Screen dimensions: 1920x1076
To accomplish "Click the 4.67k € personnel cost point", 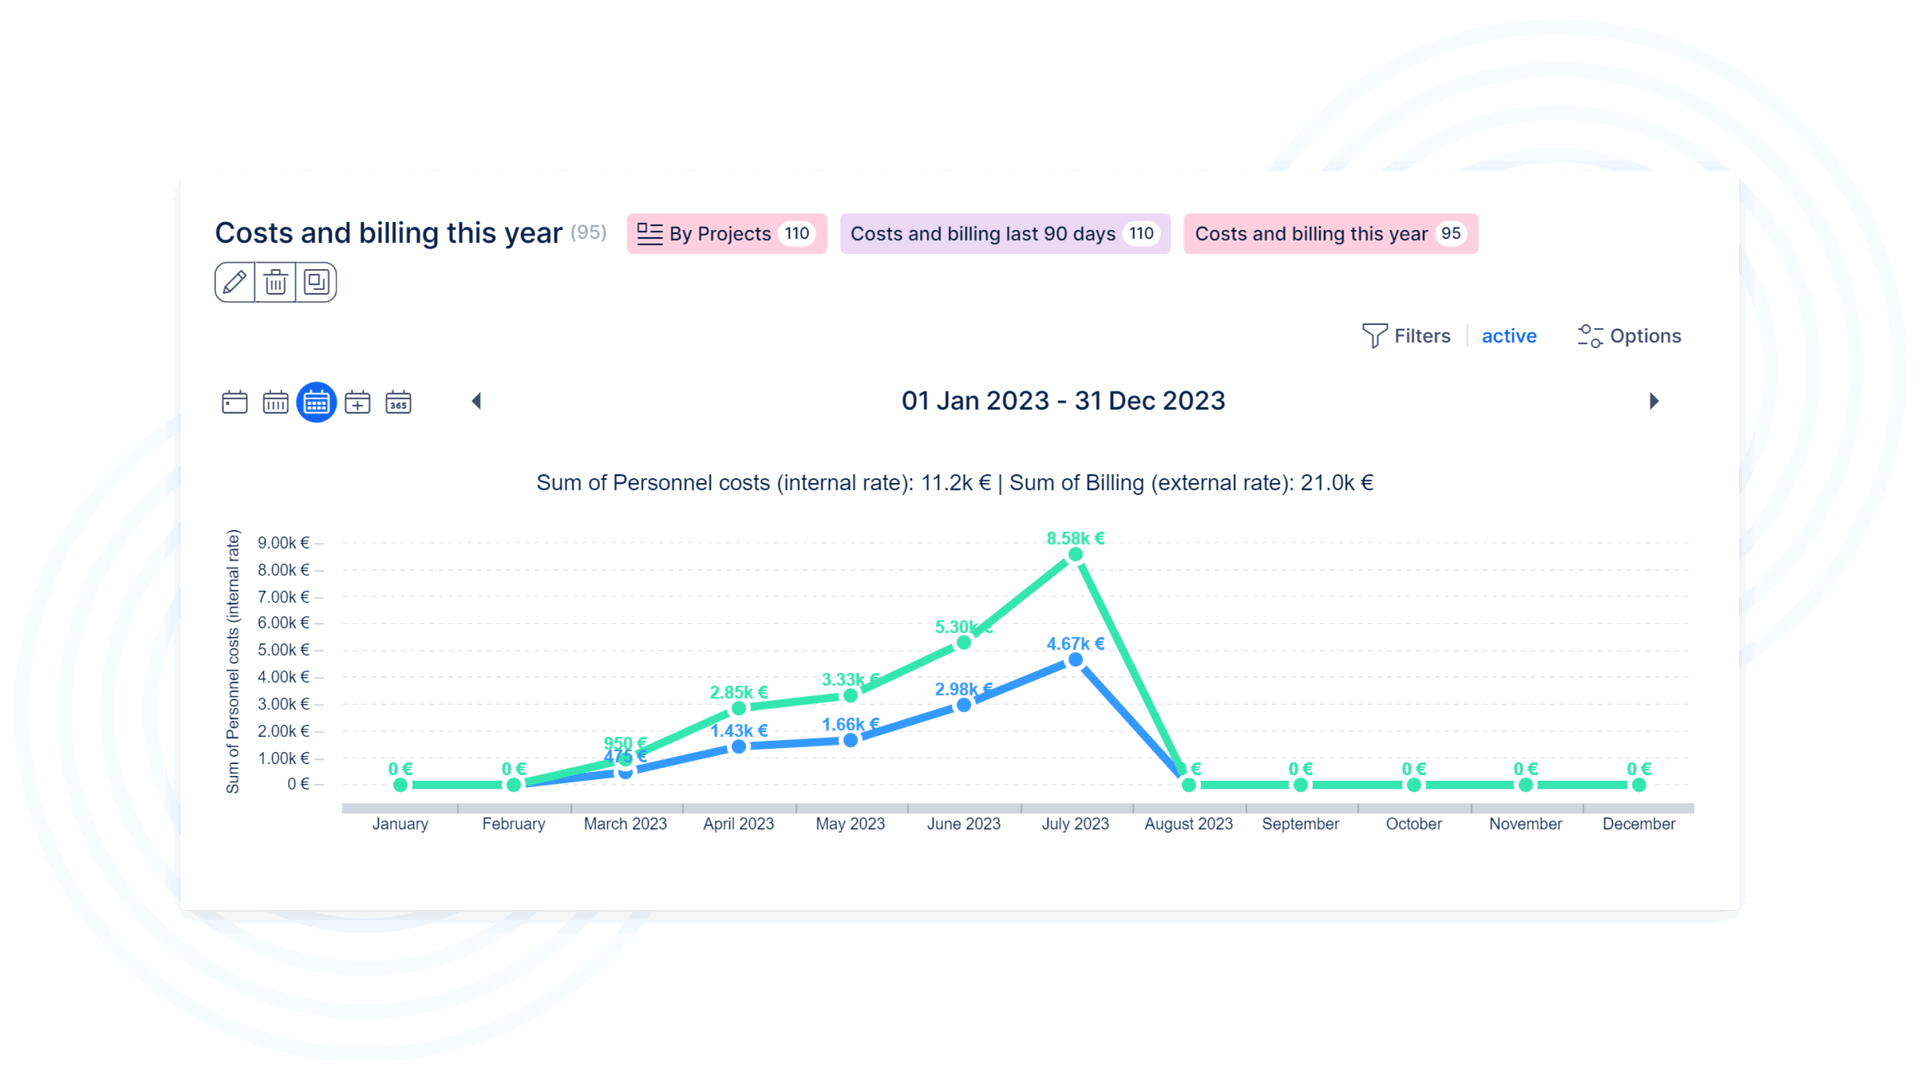I will (x=1075, y=660).
